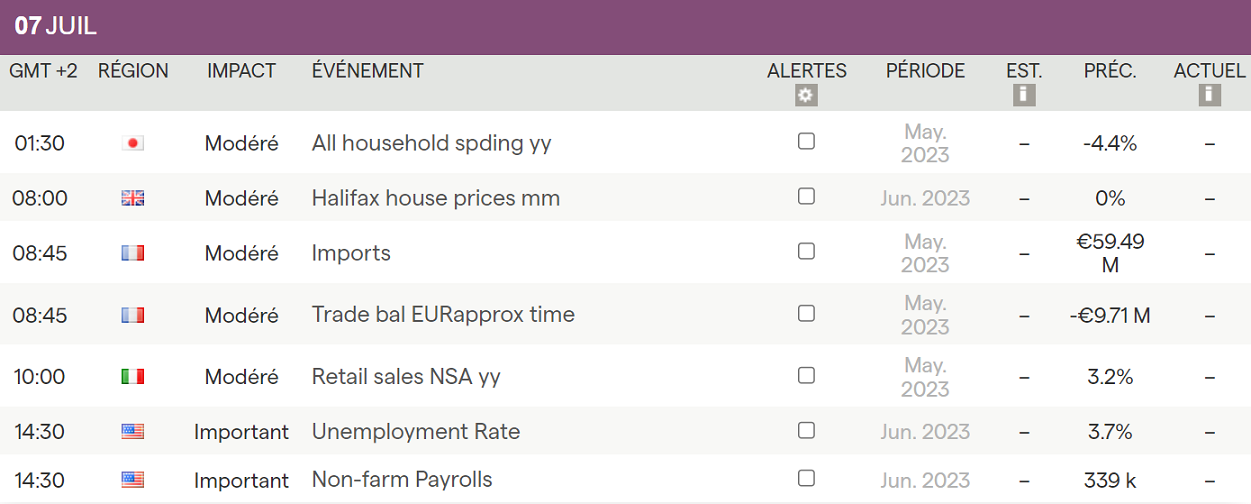Open the Trade bal EURapprox time event
1251x504 pixels.
tap(443, 315)
